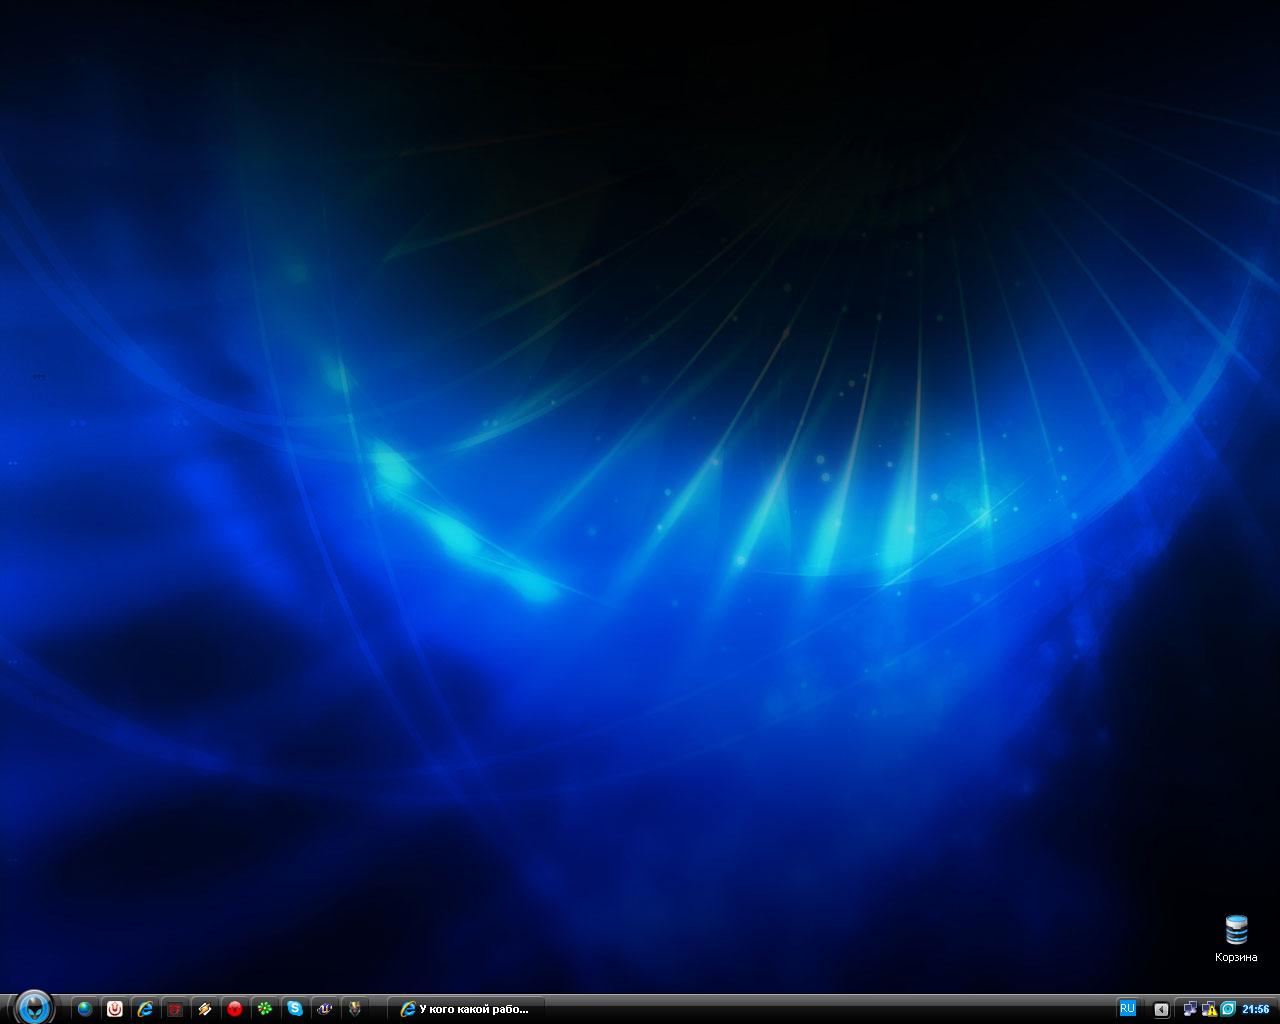
Task: Open the Unreal Tournament U icon
Action: coord(325,1009)
